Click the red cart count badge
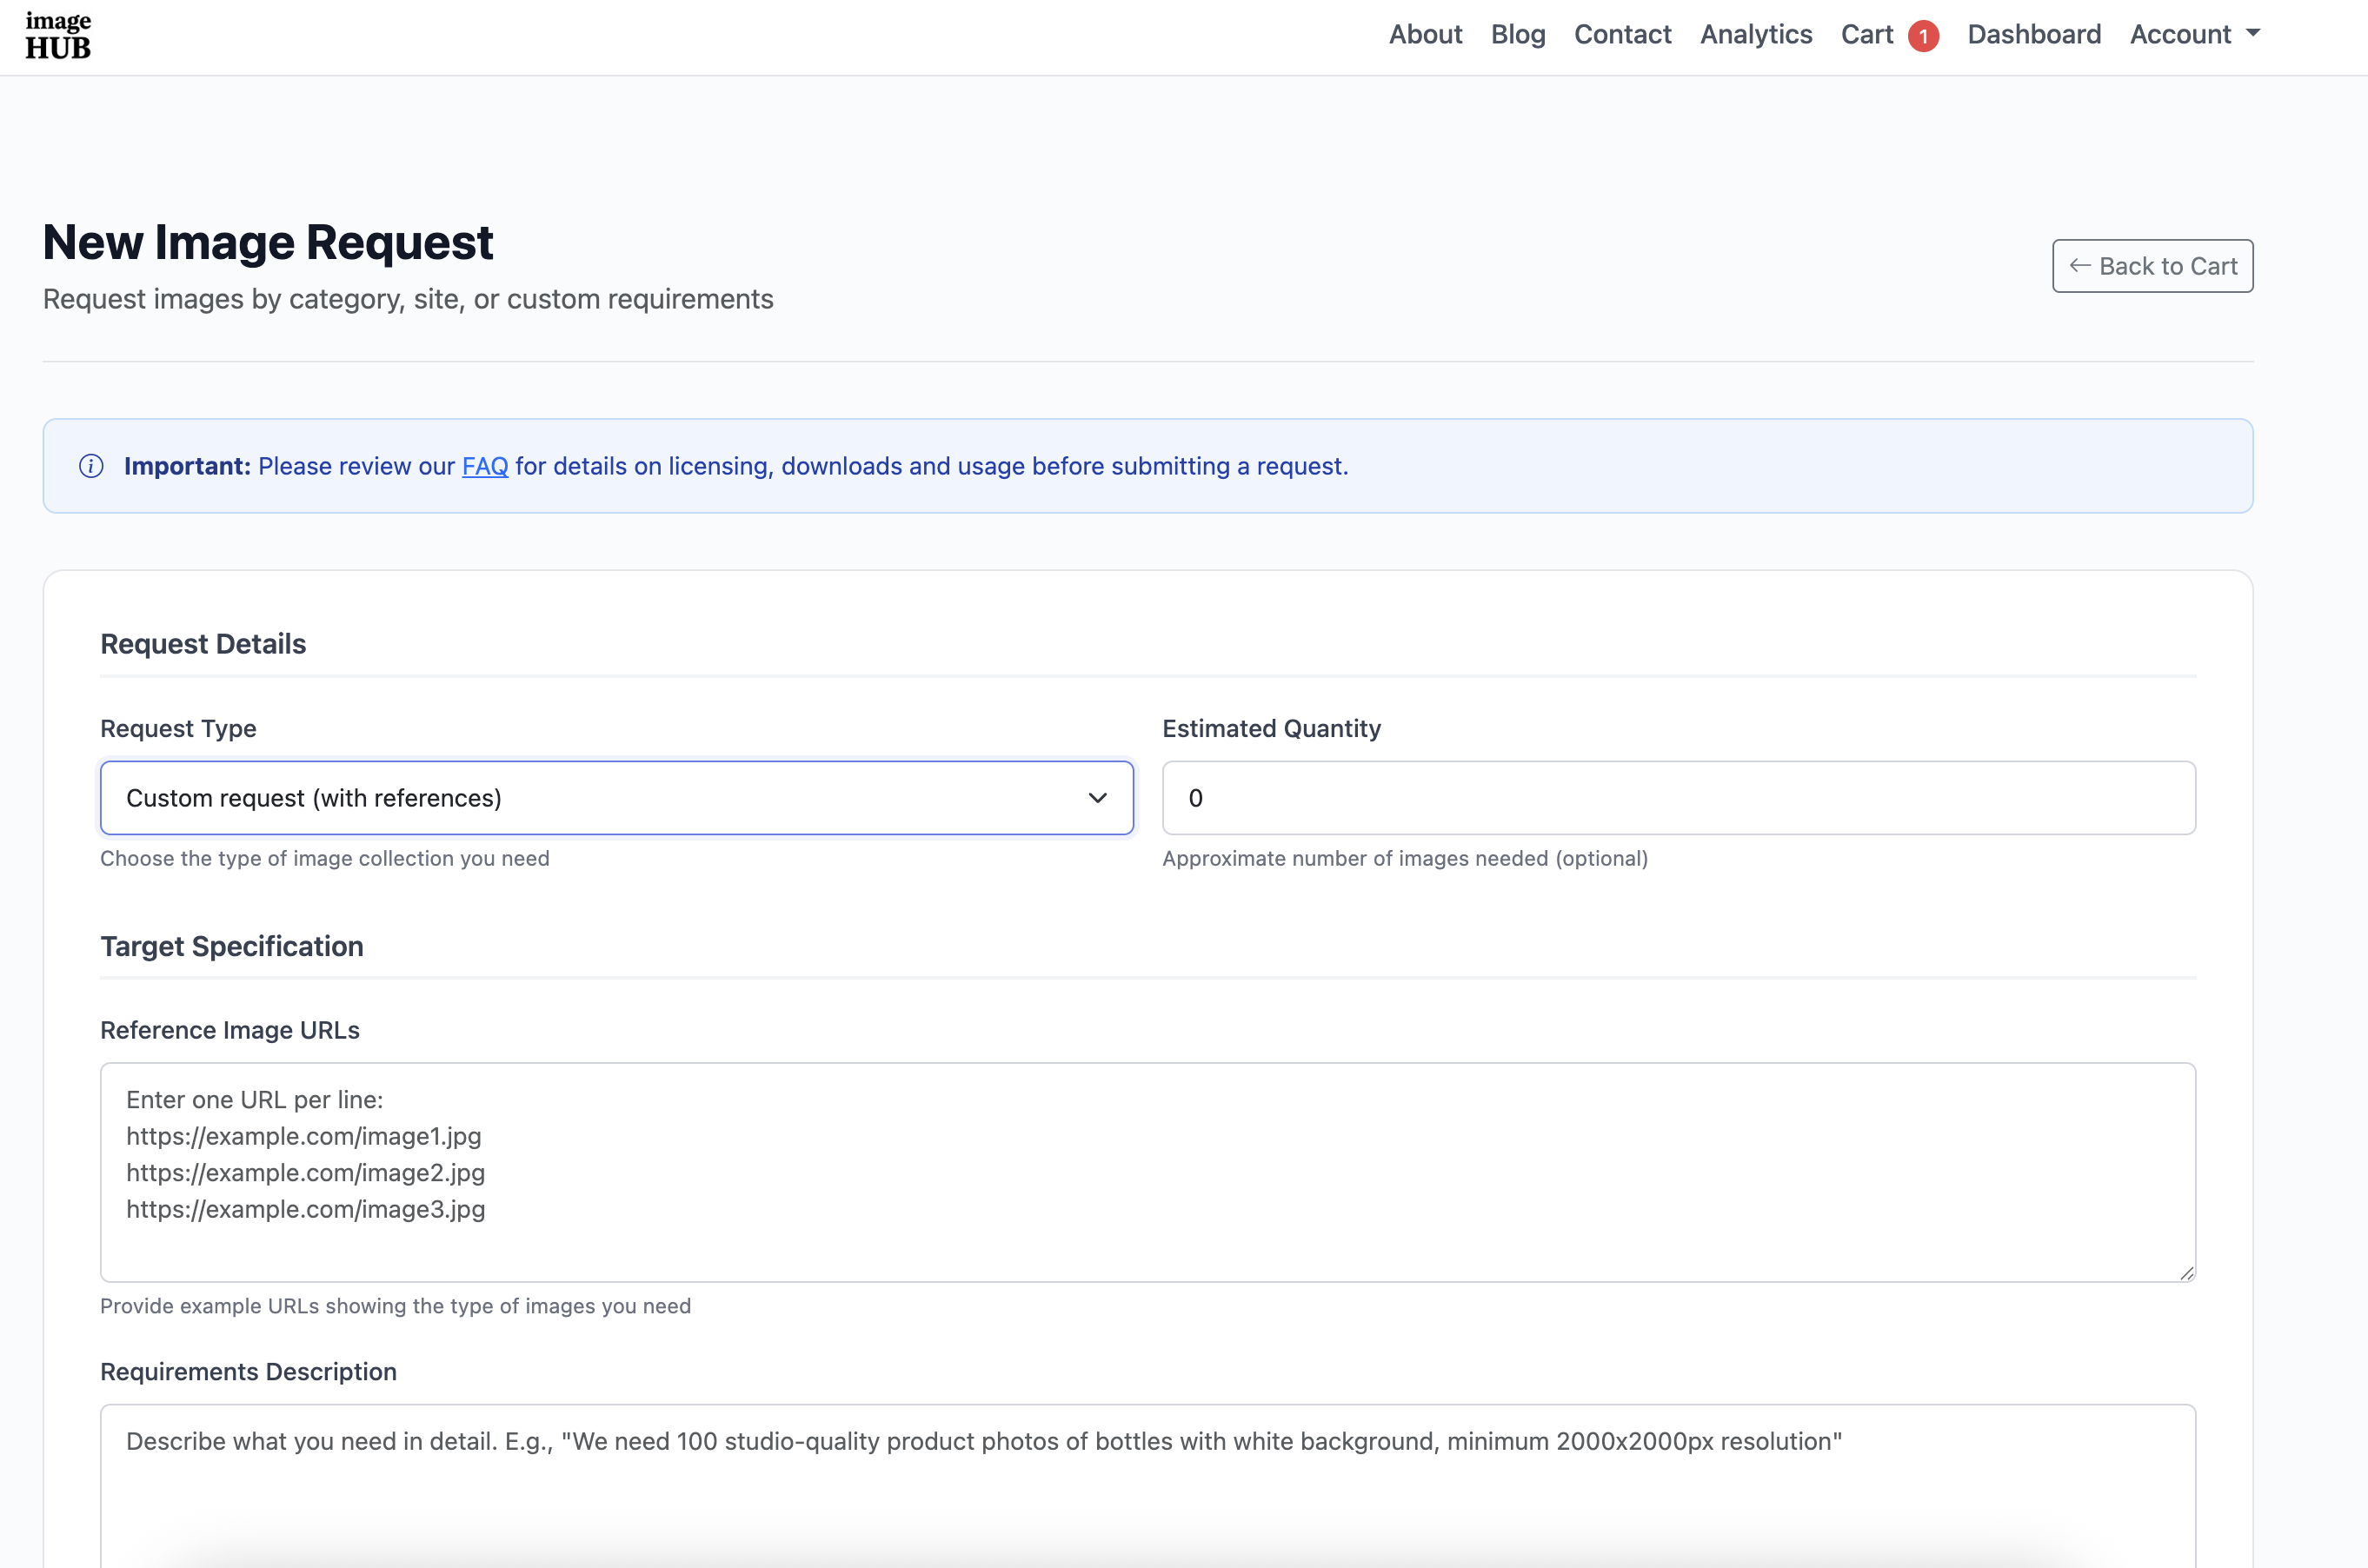This screenshot has width=2368, height=1568. [1923, 36]
